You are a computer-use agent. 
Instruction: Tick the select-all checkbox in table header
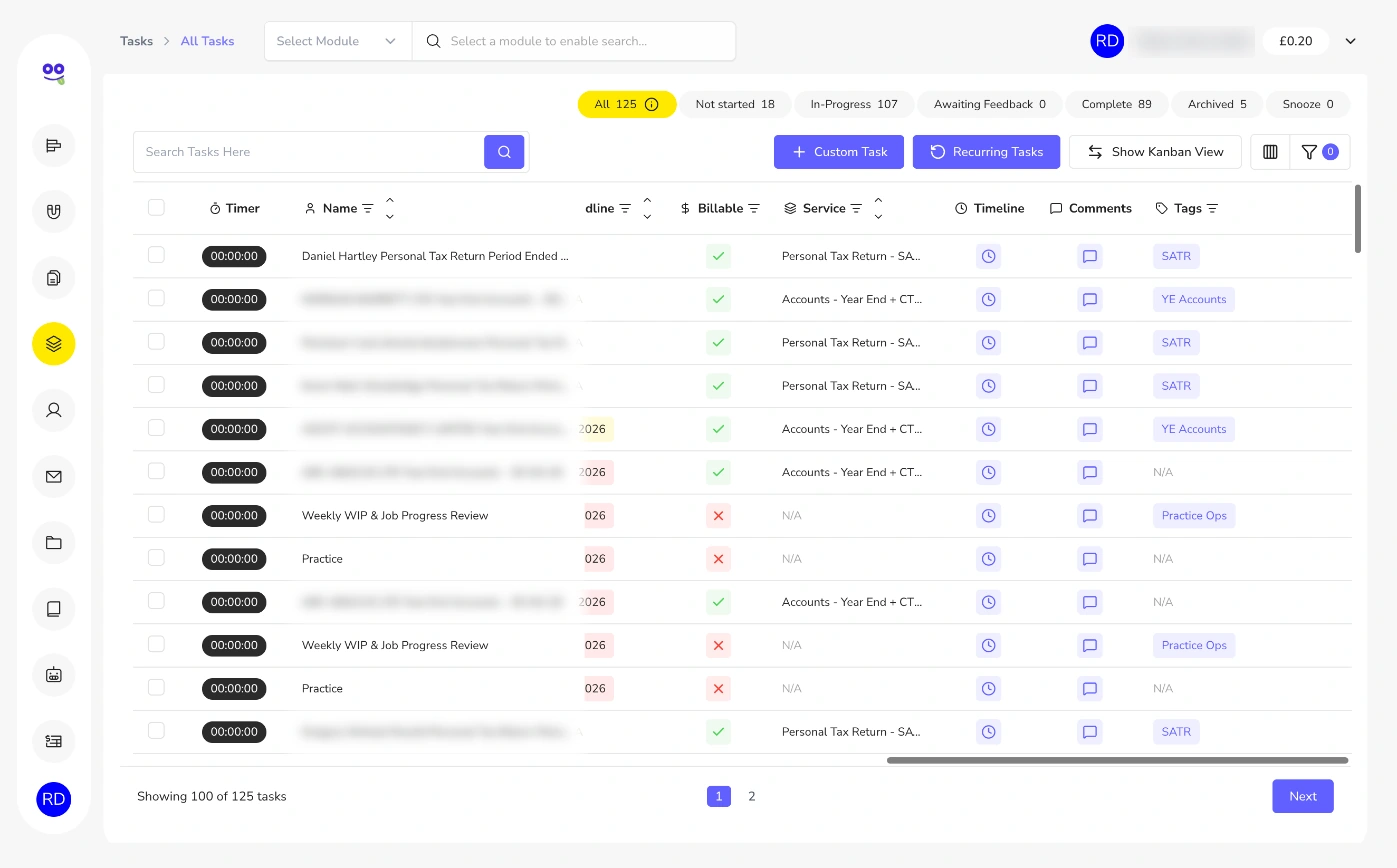tap(156, 207)
